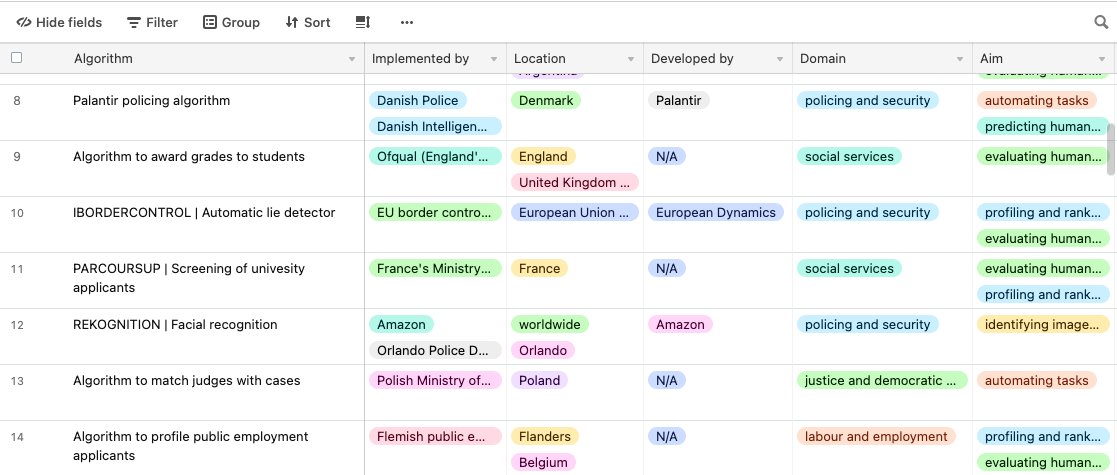Click Algorithm to award grades to students

pos(189,157)
